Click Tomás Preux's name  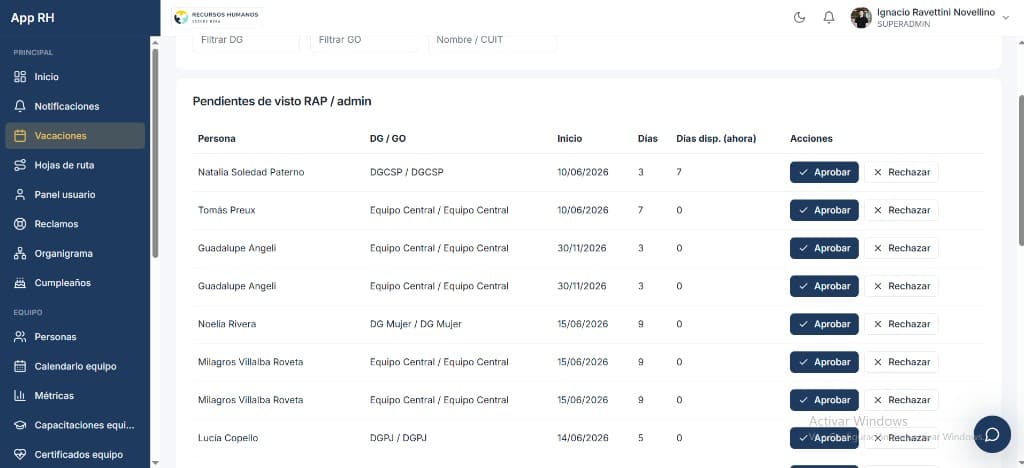point(227,210)
